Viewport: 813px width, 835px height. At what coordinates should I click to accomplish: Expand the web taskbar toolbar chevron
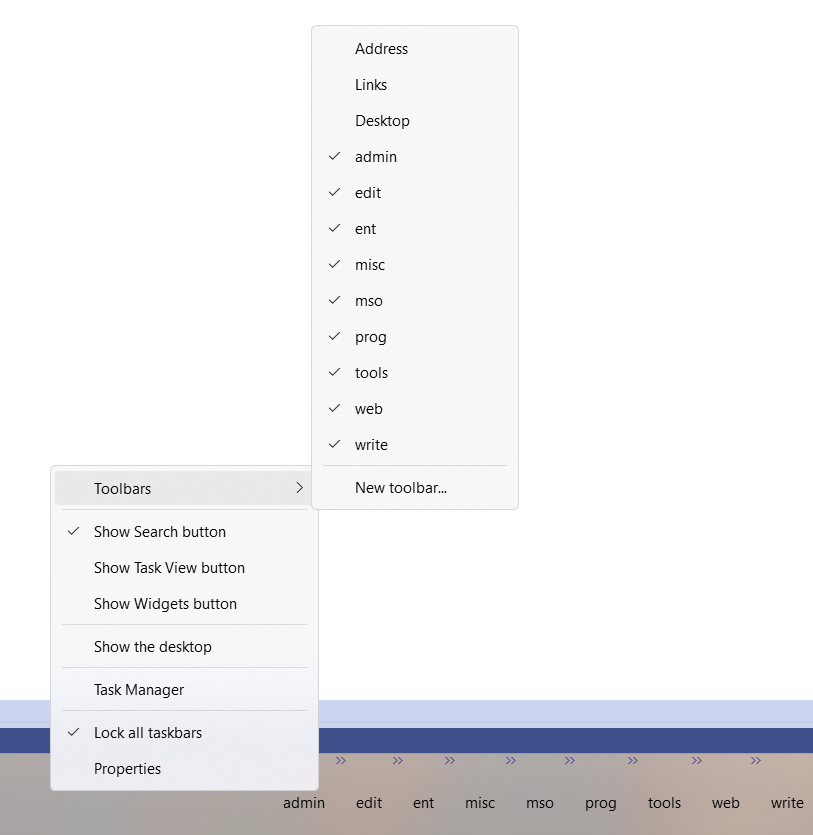755,760
